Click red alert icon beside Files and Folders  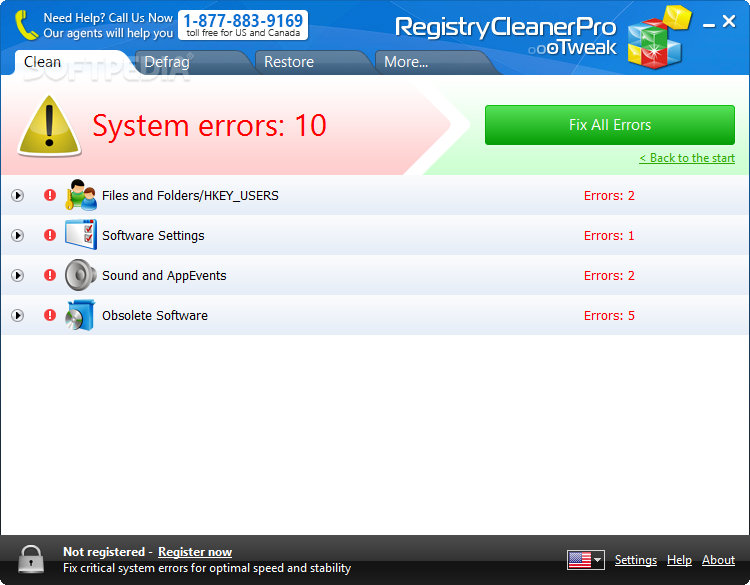point(50,195)
